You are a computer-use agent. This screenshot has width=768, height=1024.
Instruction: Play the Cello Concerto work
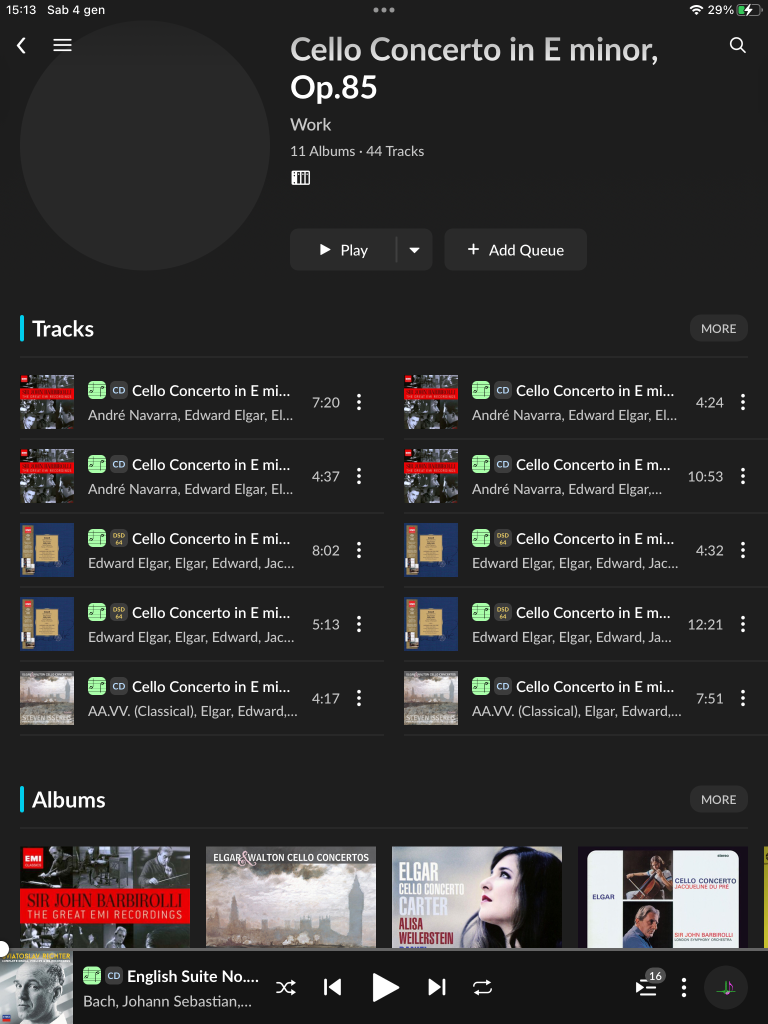[x=344, y=250]
